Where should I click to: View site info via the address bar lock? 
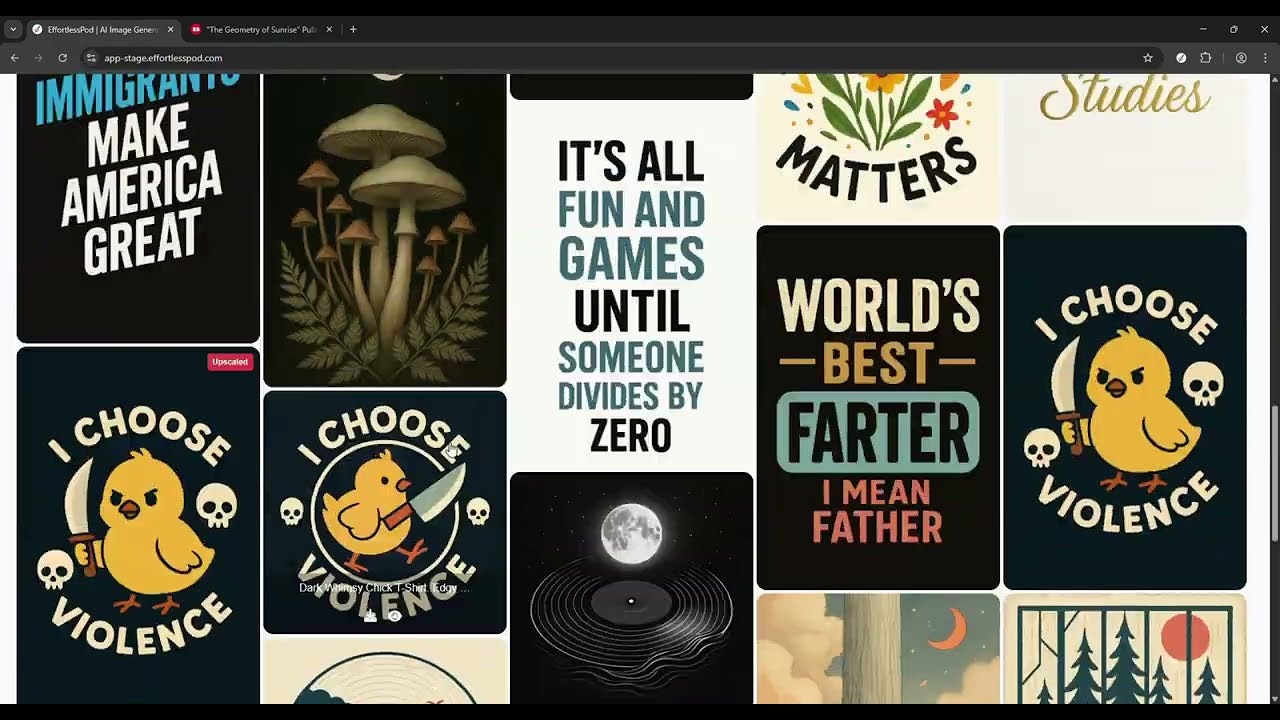tap(92, 58)
